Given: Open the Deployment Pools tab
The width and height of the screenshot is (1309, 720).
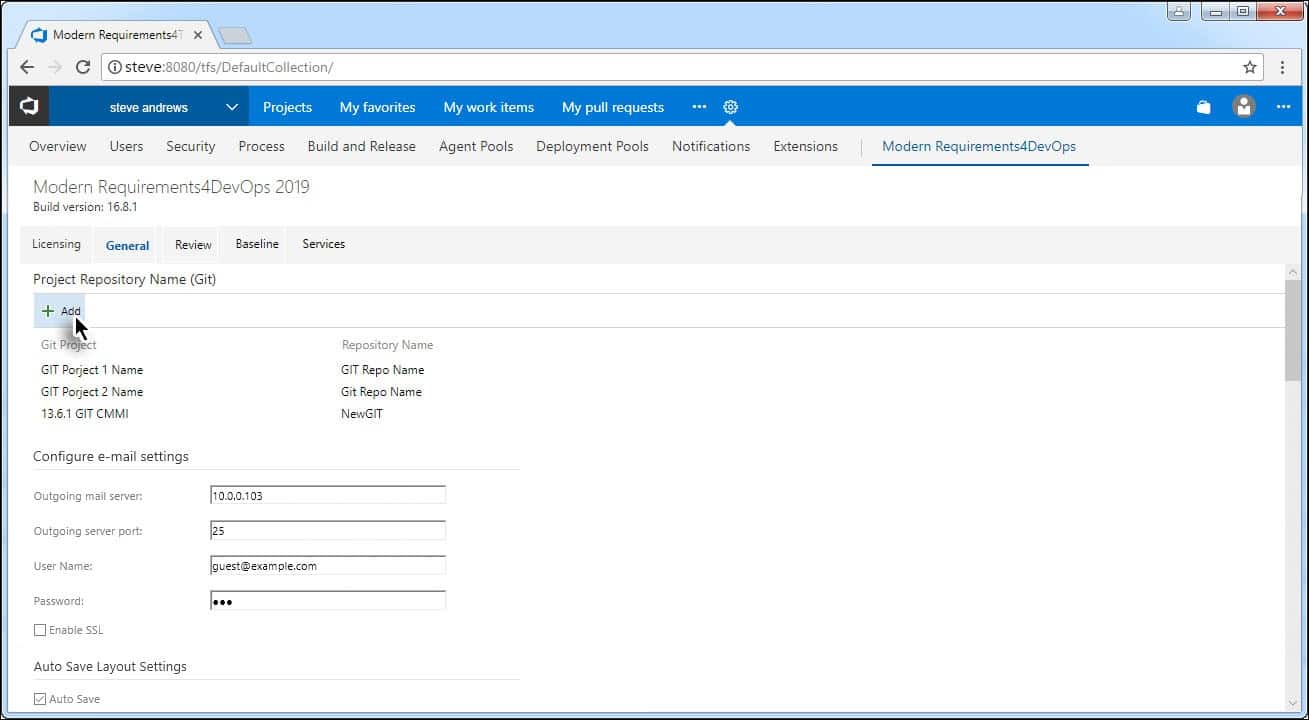Looking at the screenshot, I should point(592,146).
